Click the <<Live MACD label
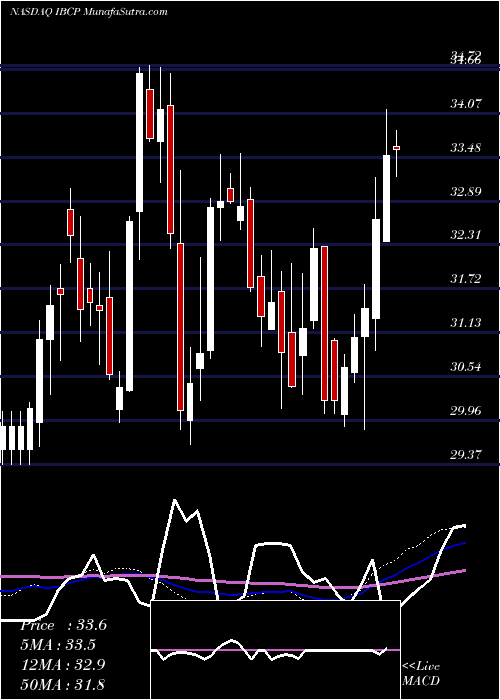 [421, 673]
